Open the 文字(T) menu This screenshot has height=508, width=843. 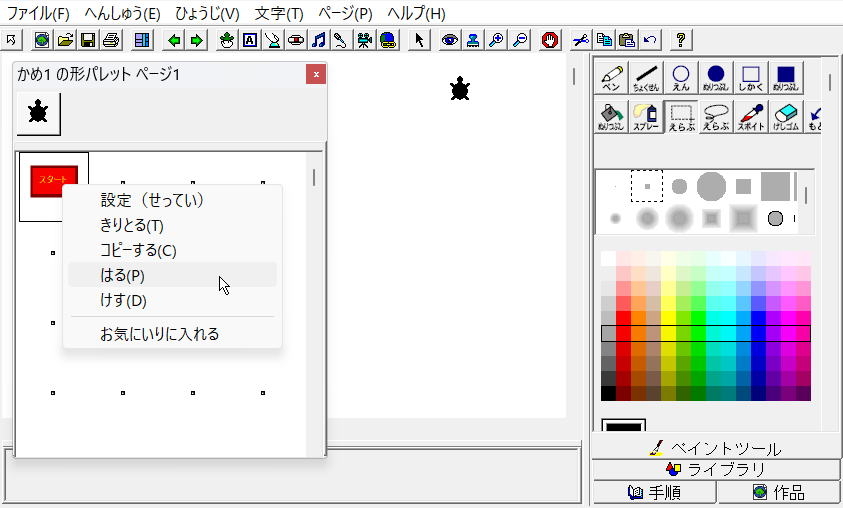[x=278, y=13]
